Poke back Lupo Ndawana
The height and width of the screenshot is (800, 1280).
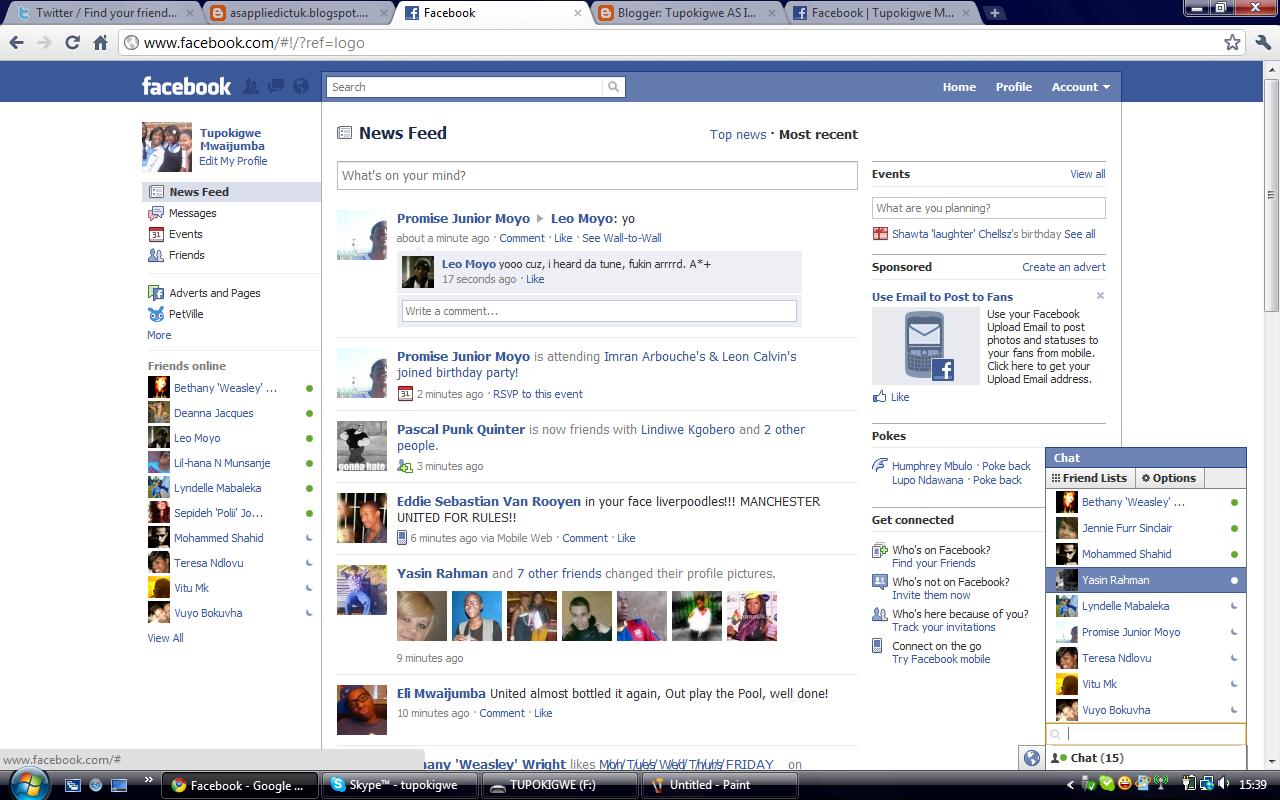tap(998, 480)
